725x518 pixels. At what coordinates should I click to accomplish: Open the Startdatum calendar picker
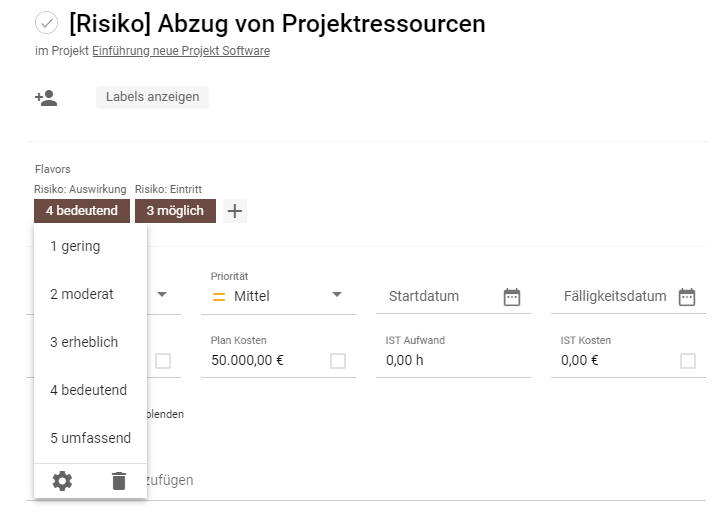click(511, 297)
